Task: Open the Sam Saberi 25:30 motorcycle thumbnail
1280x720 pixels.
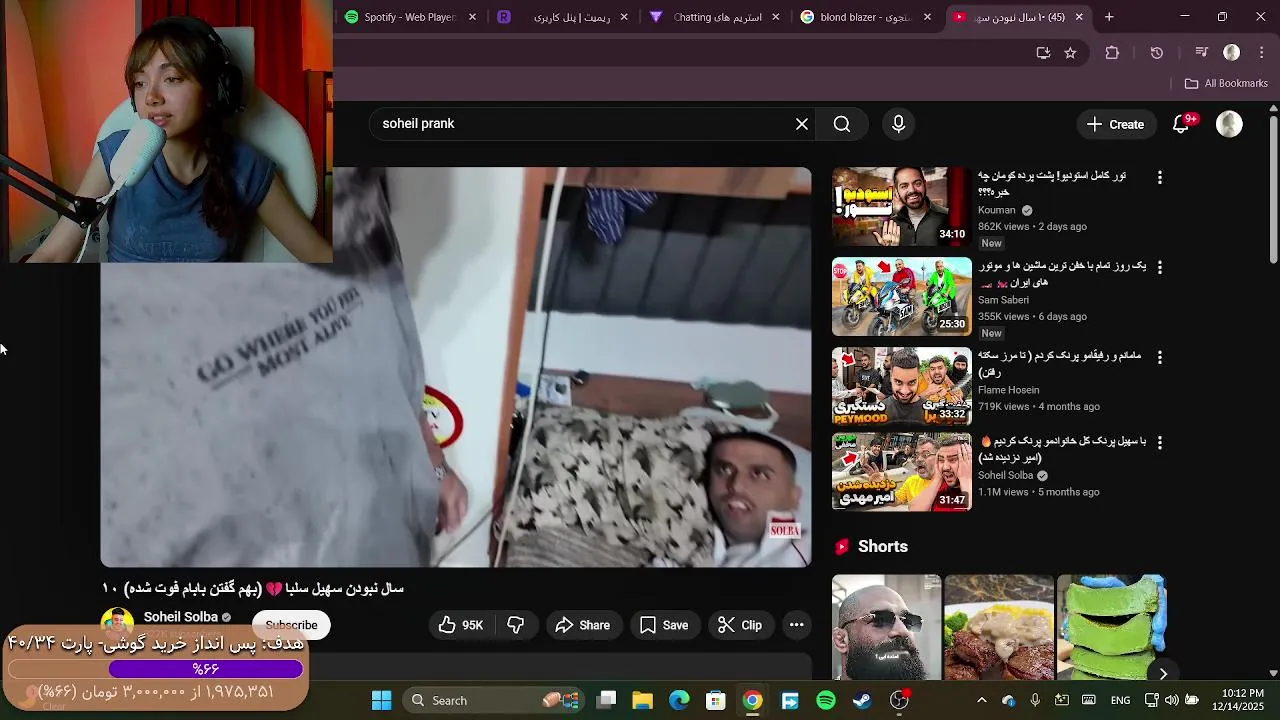Action: [x=901, y=297]
